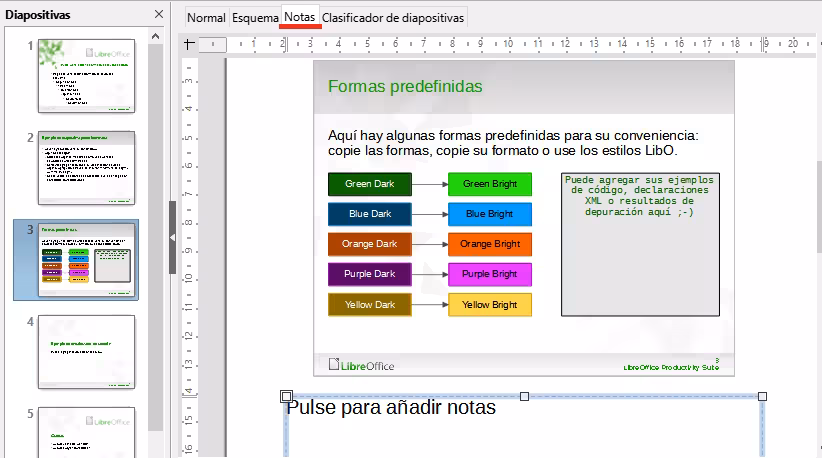822x458 pixels.
Task: Click the top-center handle of notes box
Action: point(524,397)
